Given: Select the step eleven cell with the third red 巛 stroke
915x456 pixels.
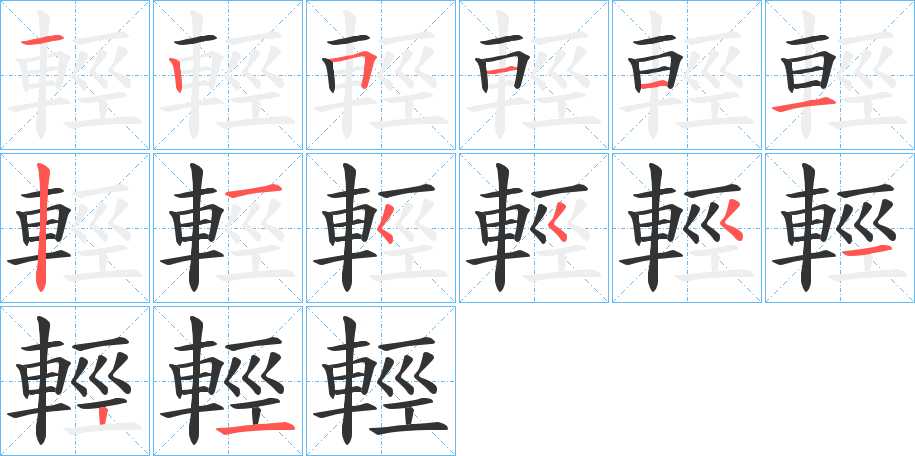Looking at the screenshot, I should 687,228.
